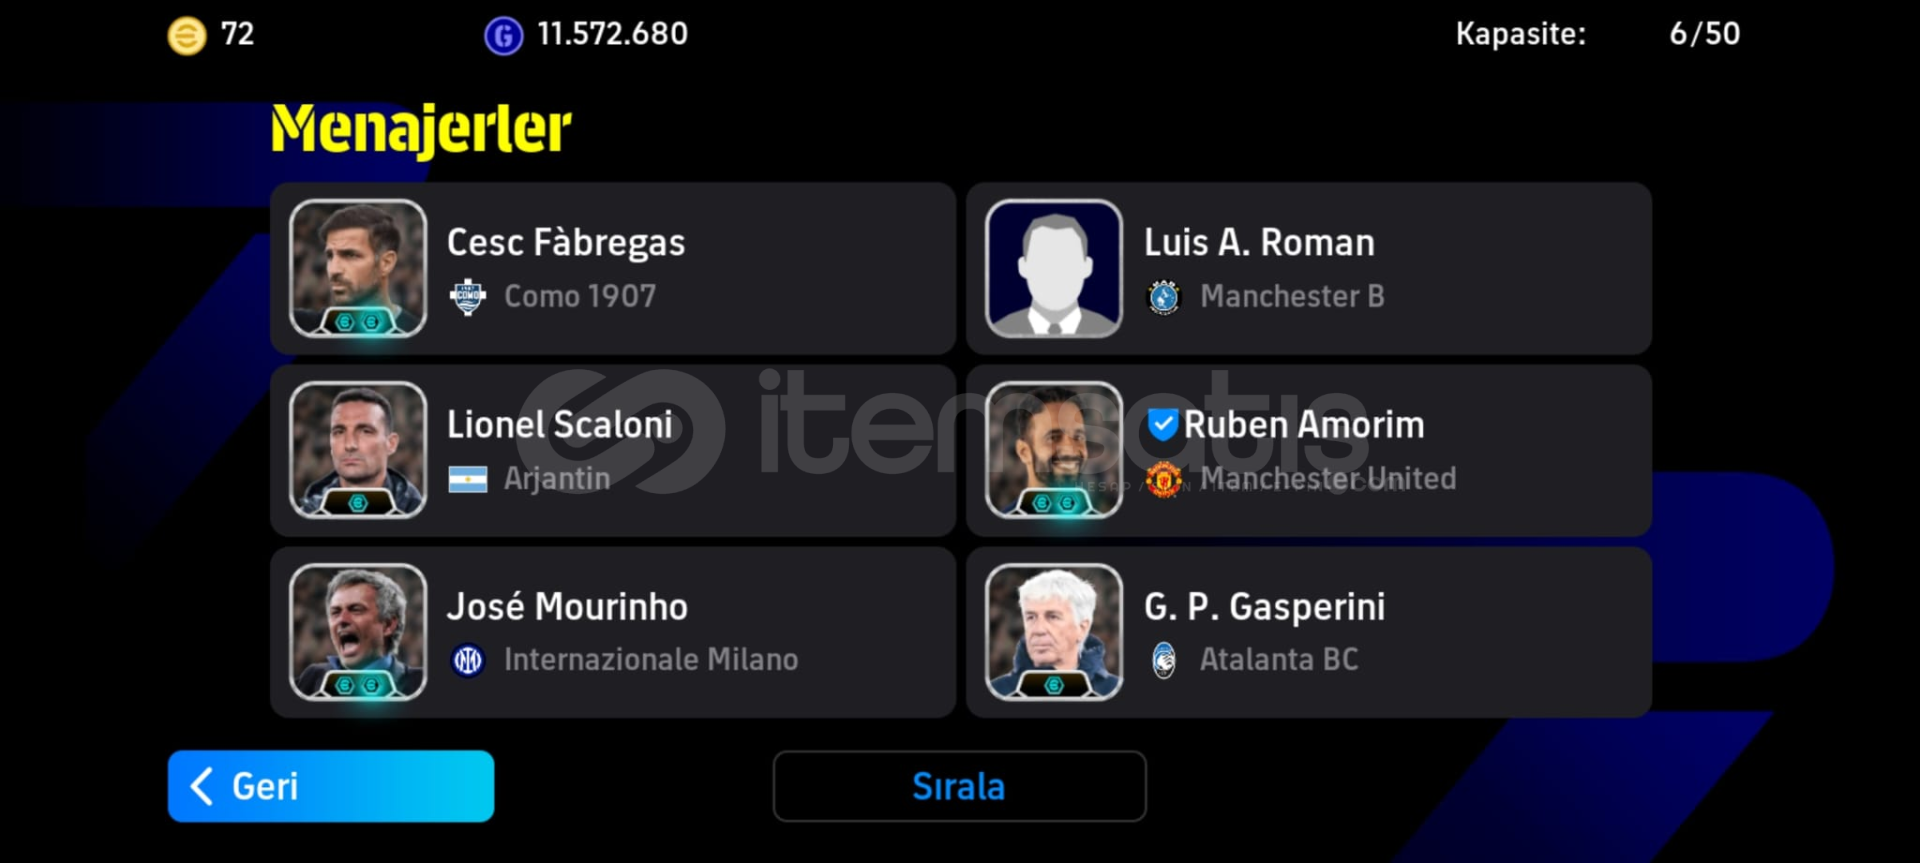Select G. P. Gasperini portrait thumbnail

coord(1054,632)
